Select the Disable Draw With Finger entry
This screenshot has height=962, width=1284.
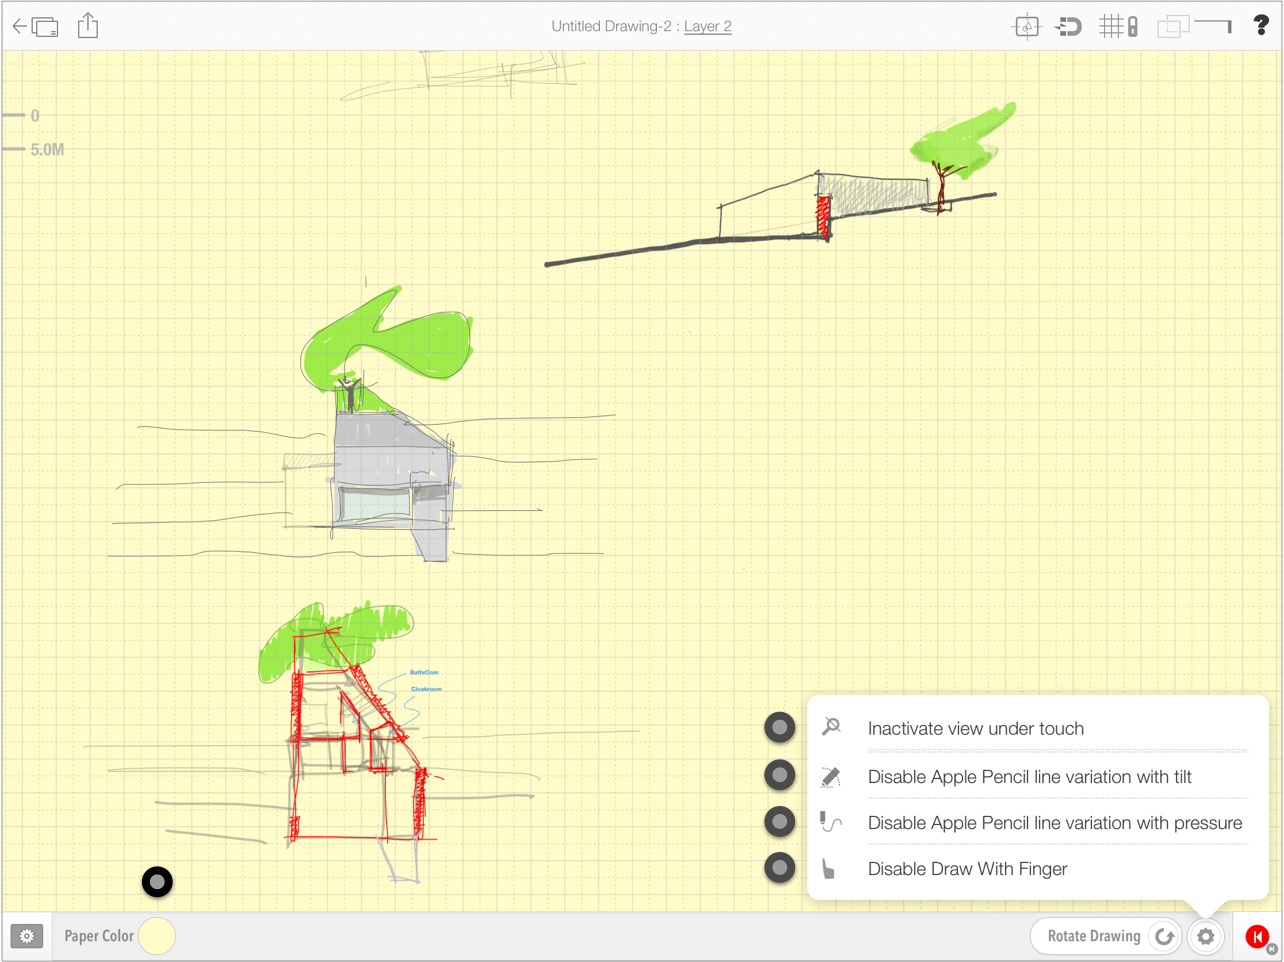(967, 869)
